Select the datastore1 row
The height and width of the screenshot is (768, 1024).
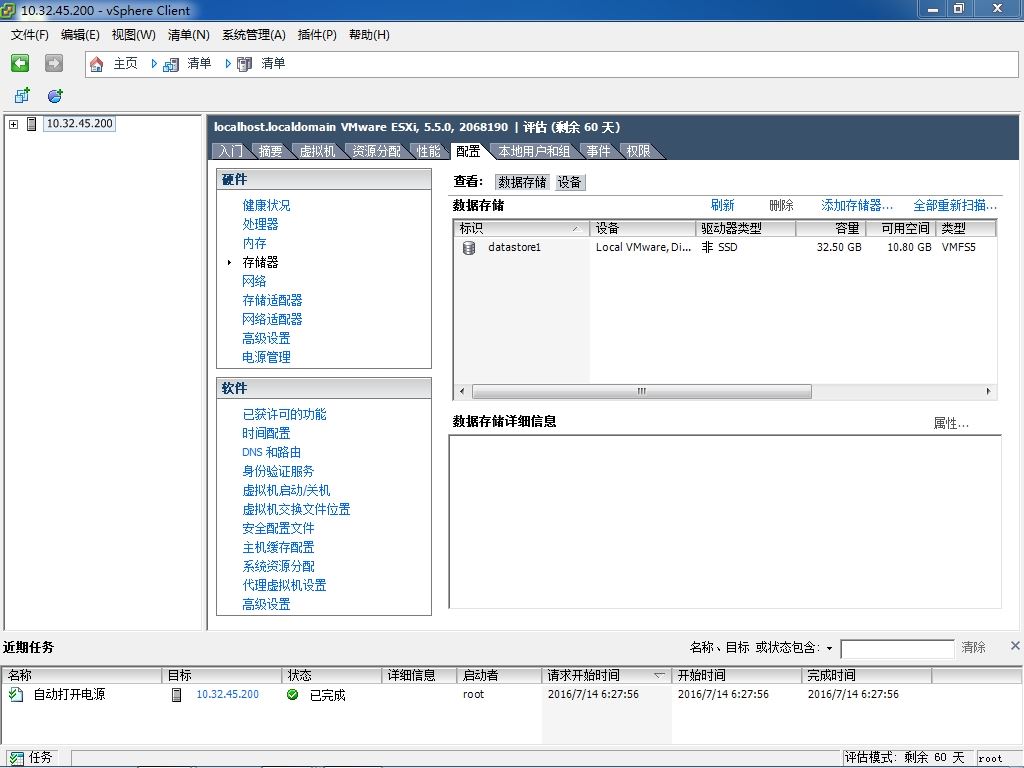point(725,248)
